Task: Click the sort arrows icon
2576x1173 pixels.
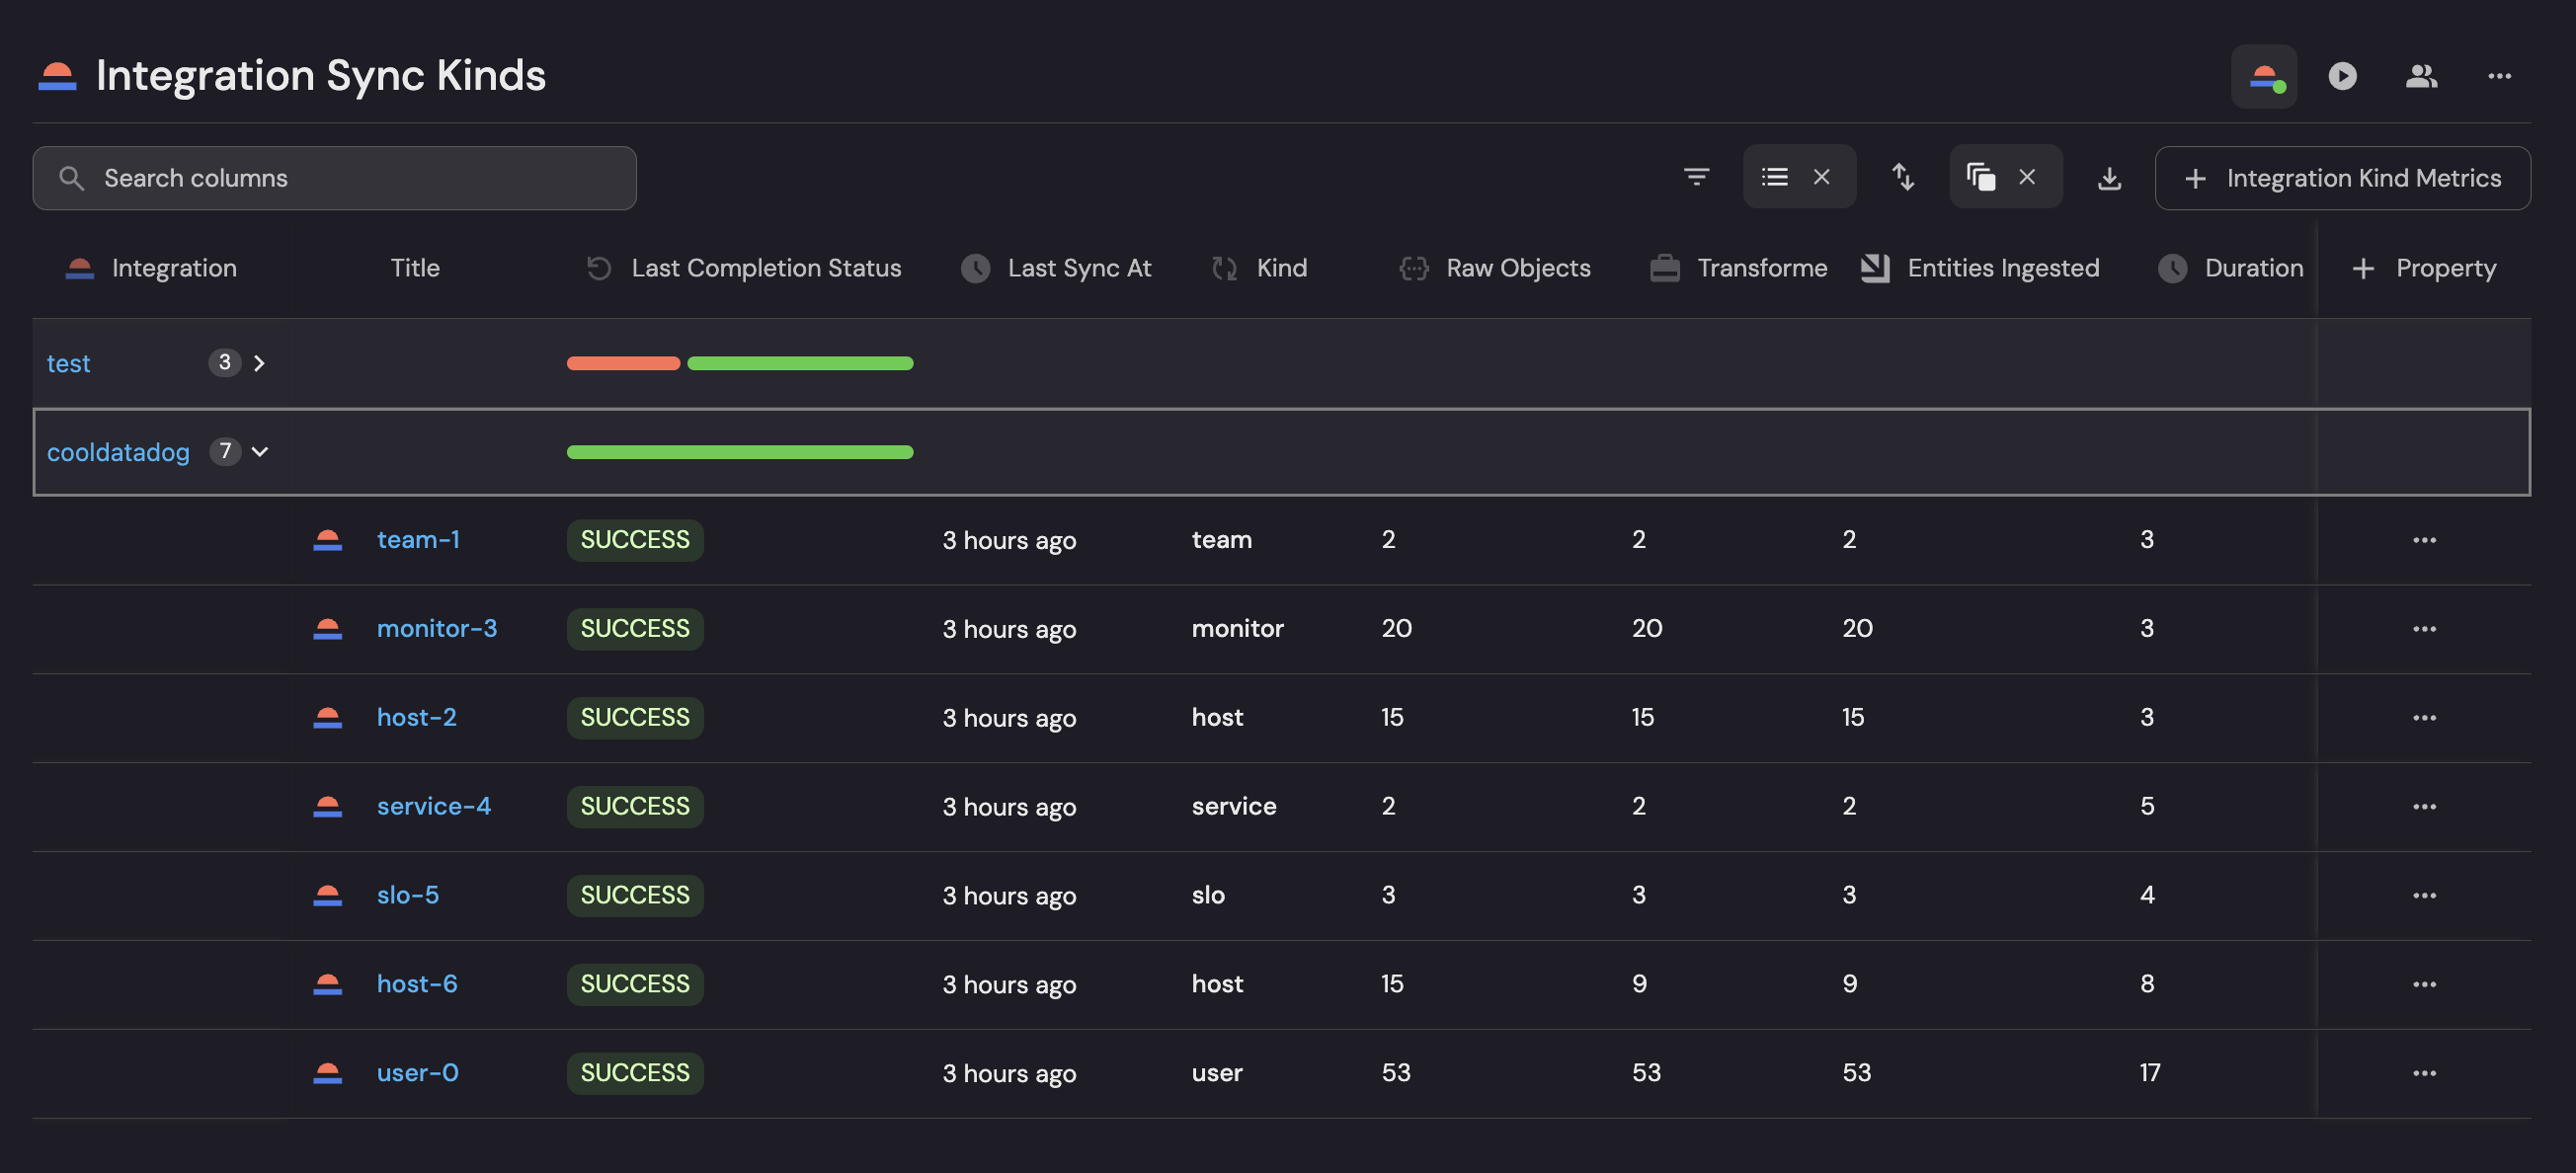Action: [x=1903, y=177]
